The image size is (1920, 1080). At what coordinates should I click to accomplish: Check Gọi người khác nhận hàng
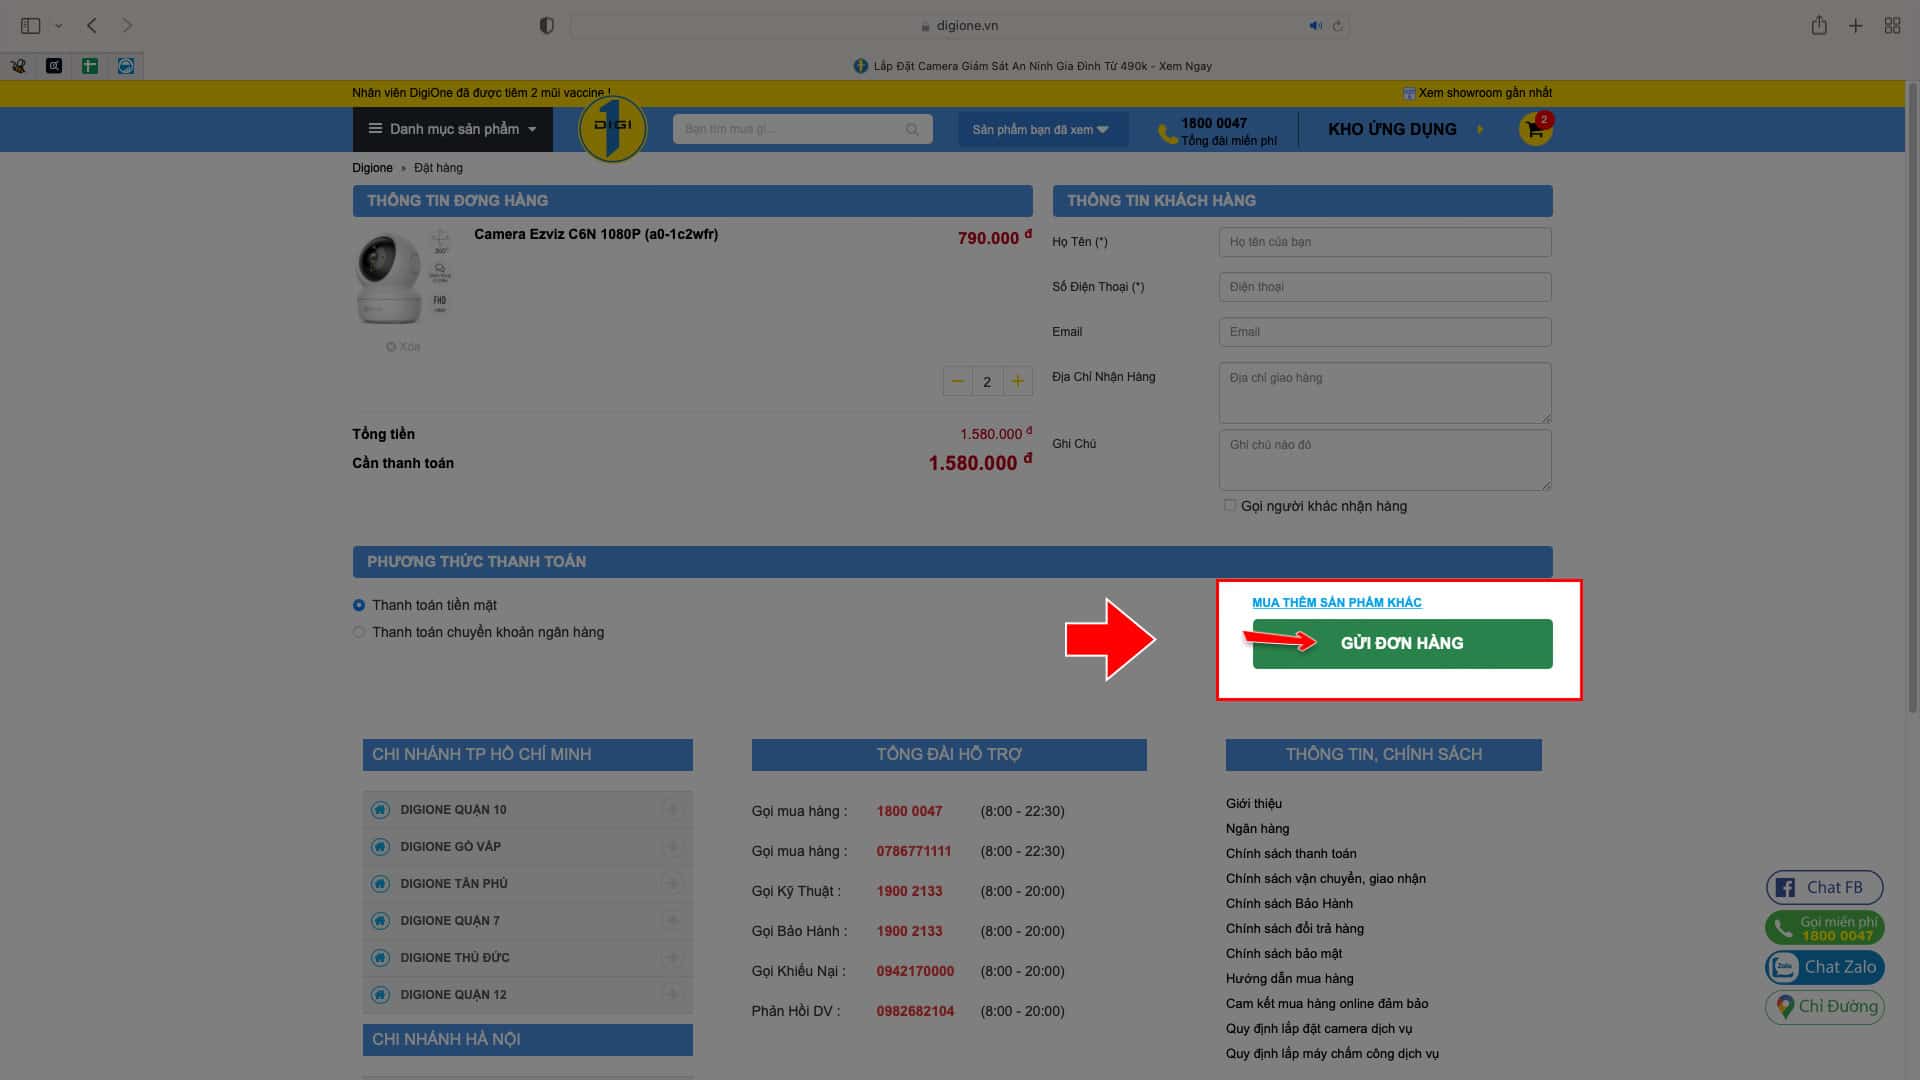[1229, 506]
